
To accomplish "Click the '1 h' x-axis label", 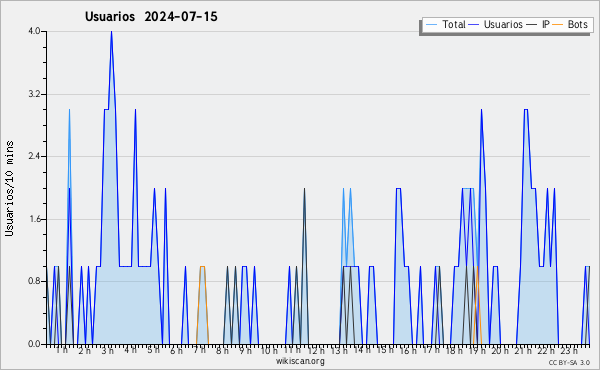I will [62, 350].
